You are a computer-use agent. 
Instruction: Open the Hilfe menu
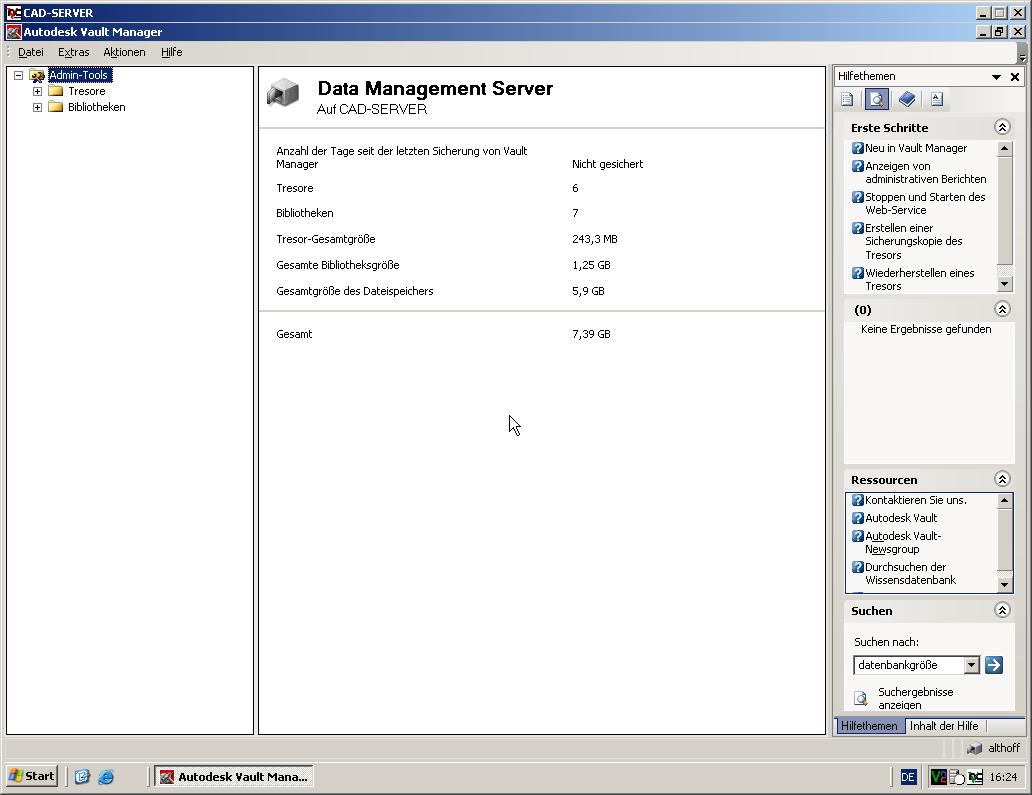[172, 52]
